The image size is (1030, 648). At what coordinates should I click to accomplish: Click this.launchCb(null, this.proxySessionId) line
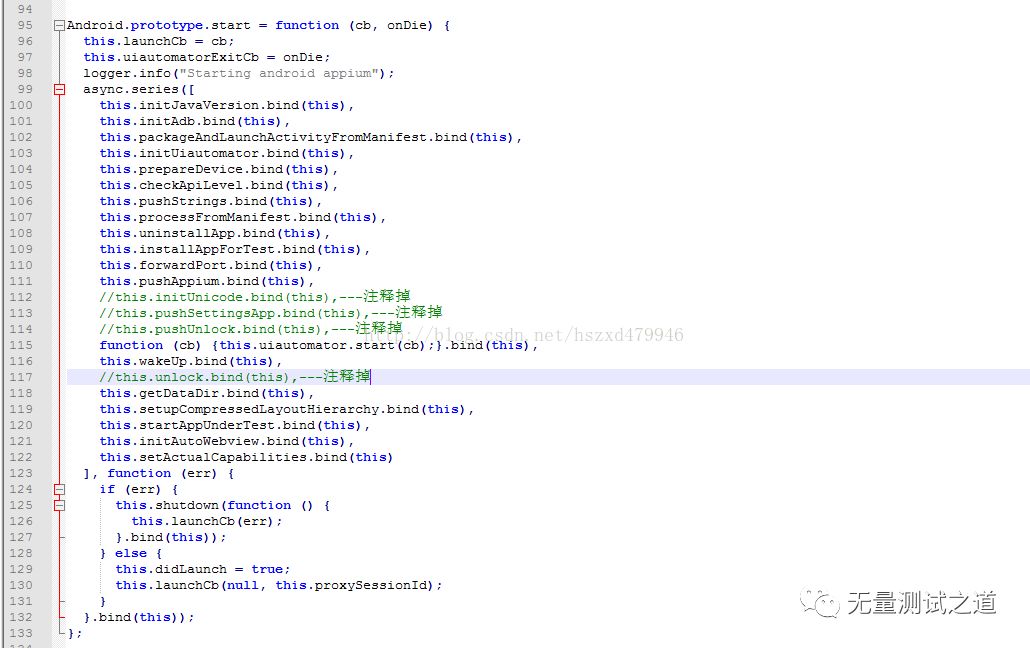[x=279, y=585]
